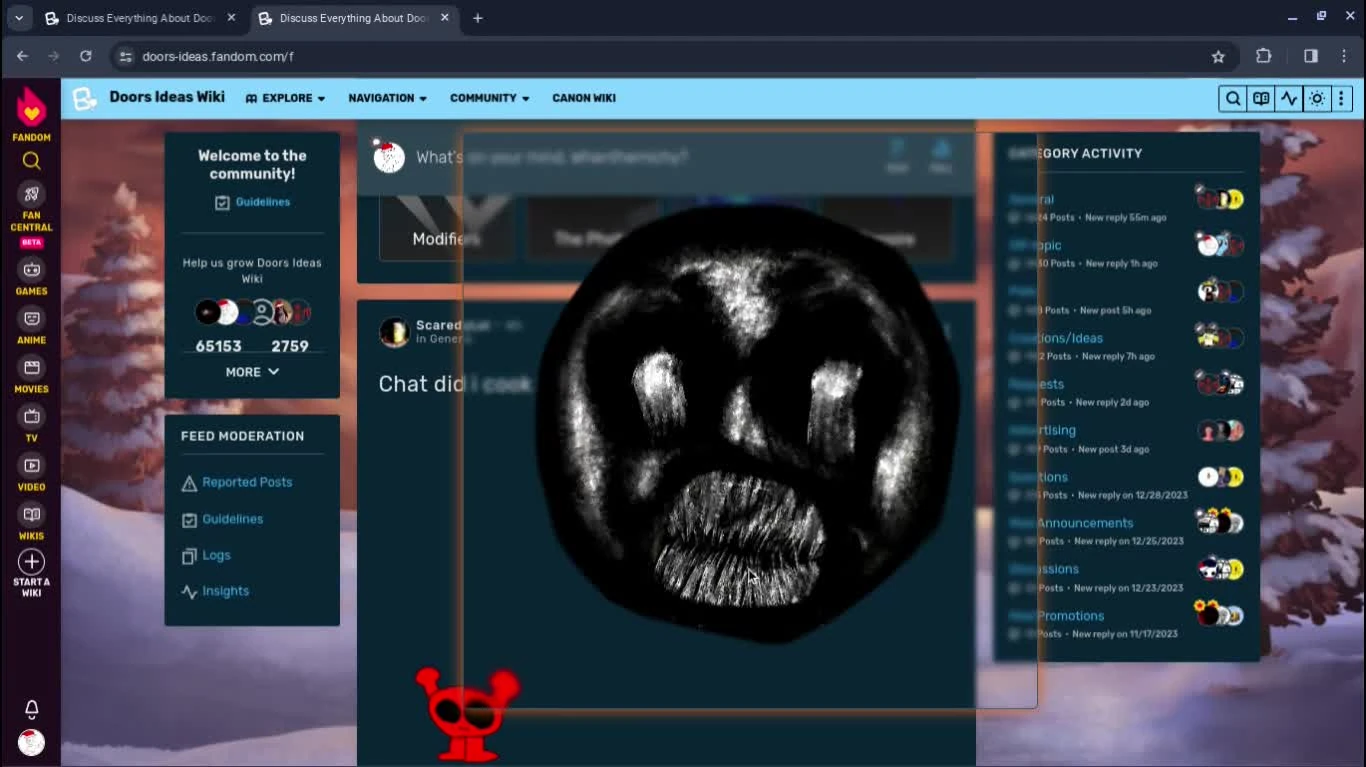Toggle the browser side panel
The width and height of the screenshot is (1366, 767).
click(1311, 57)
